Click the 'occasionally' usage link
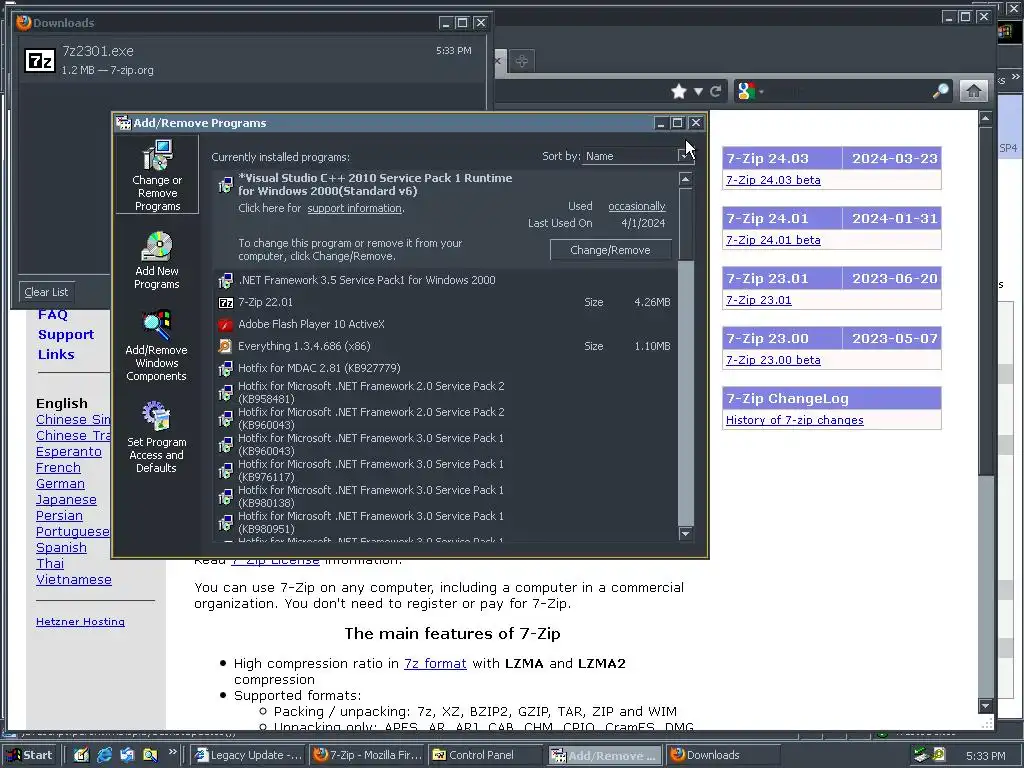 pyautogui.click(x=637, y=206)
